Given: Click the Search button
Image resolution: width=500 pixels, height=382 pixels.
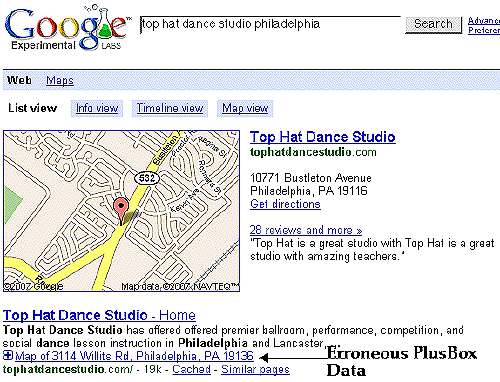Looking at the screenshot, I should [433, 25].
